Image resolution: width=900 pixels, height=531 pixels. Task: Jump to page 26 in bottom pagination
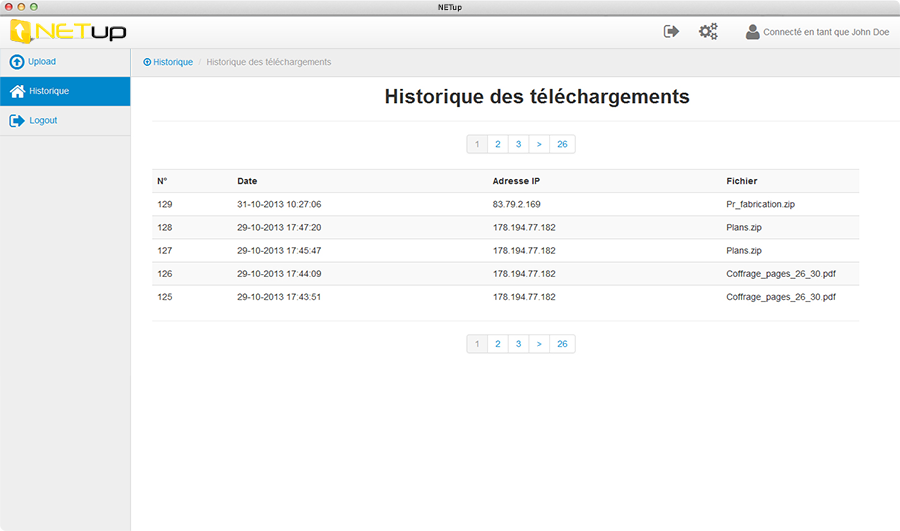(x=562, y=344)
